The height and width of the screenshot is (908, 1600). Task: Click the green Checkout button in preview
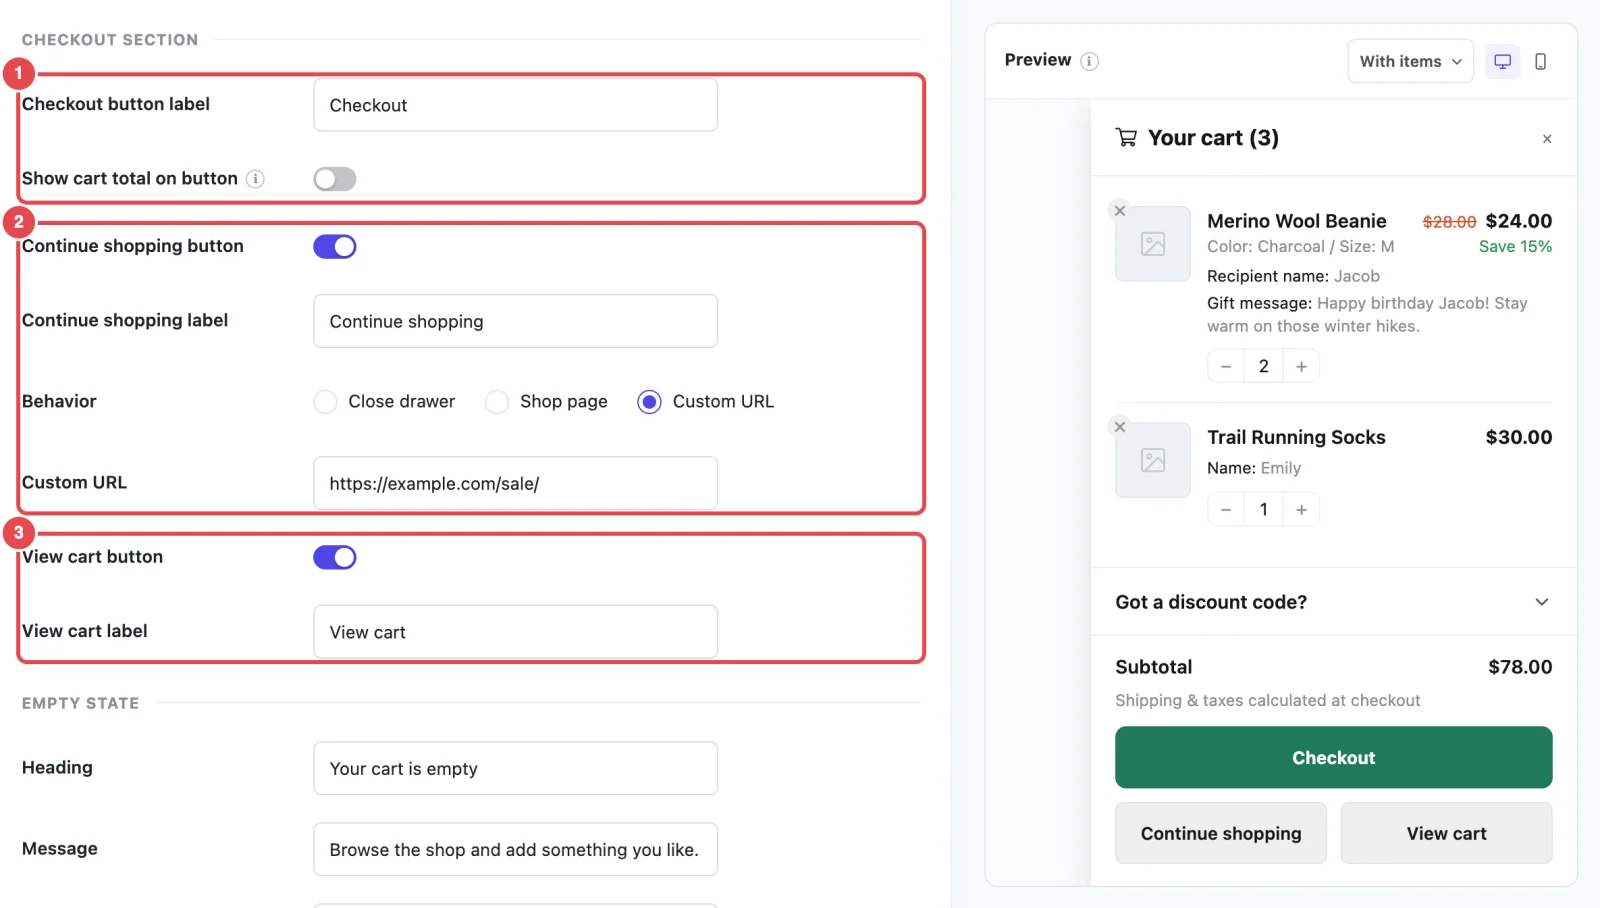[x=1333, y=758]
